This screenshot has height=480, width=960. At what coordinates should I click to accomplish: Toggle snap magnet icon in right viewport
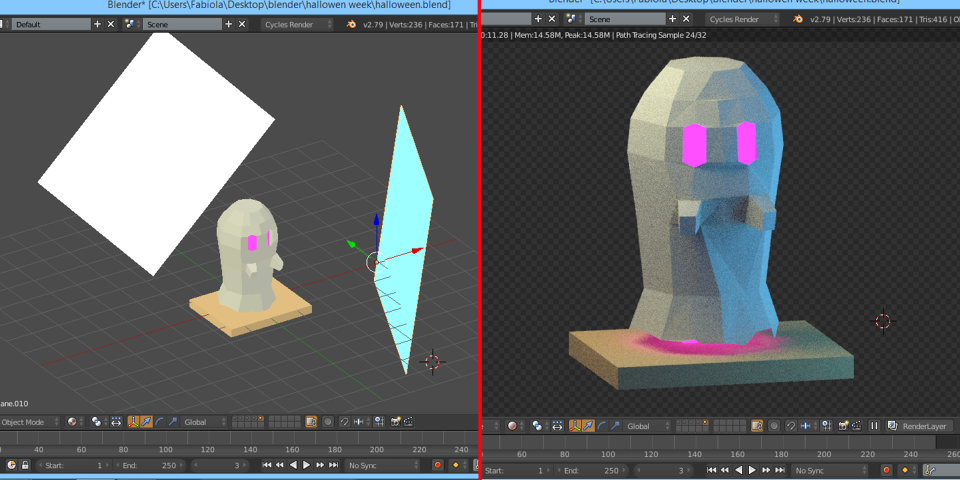coord(791,426)
